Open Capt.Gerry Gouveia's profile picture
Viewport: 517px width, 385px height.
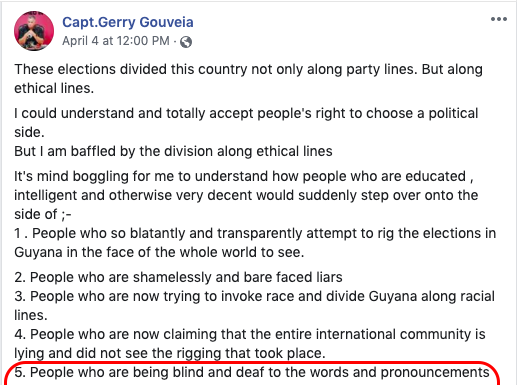point(34,31)
